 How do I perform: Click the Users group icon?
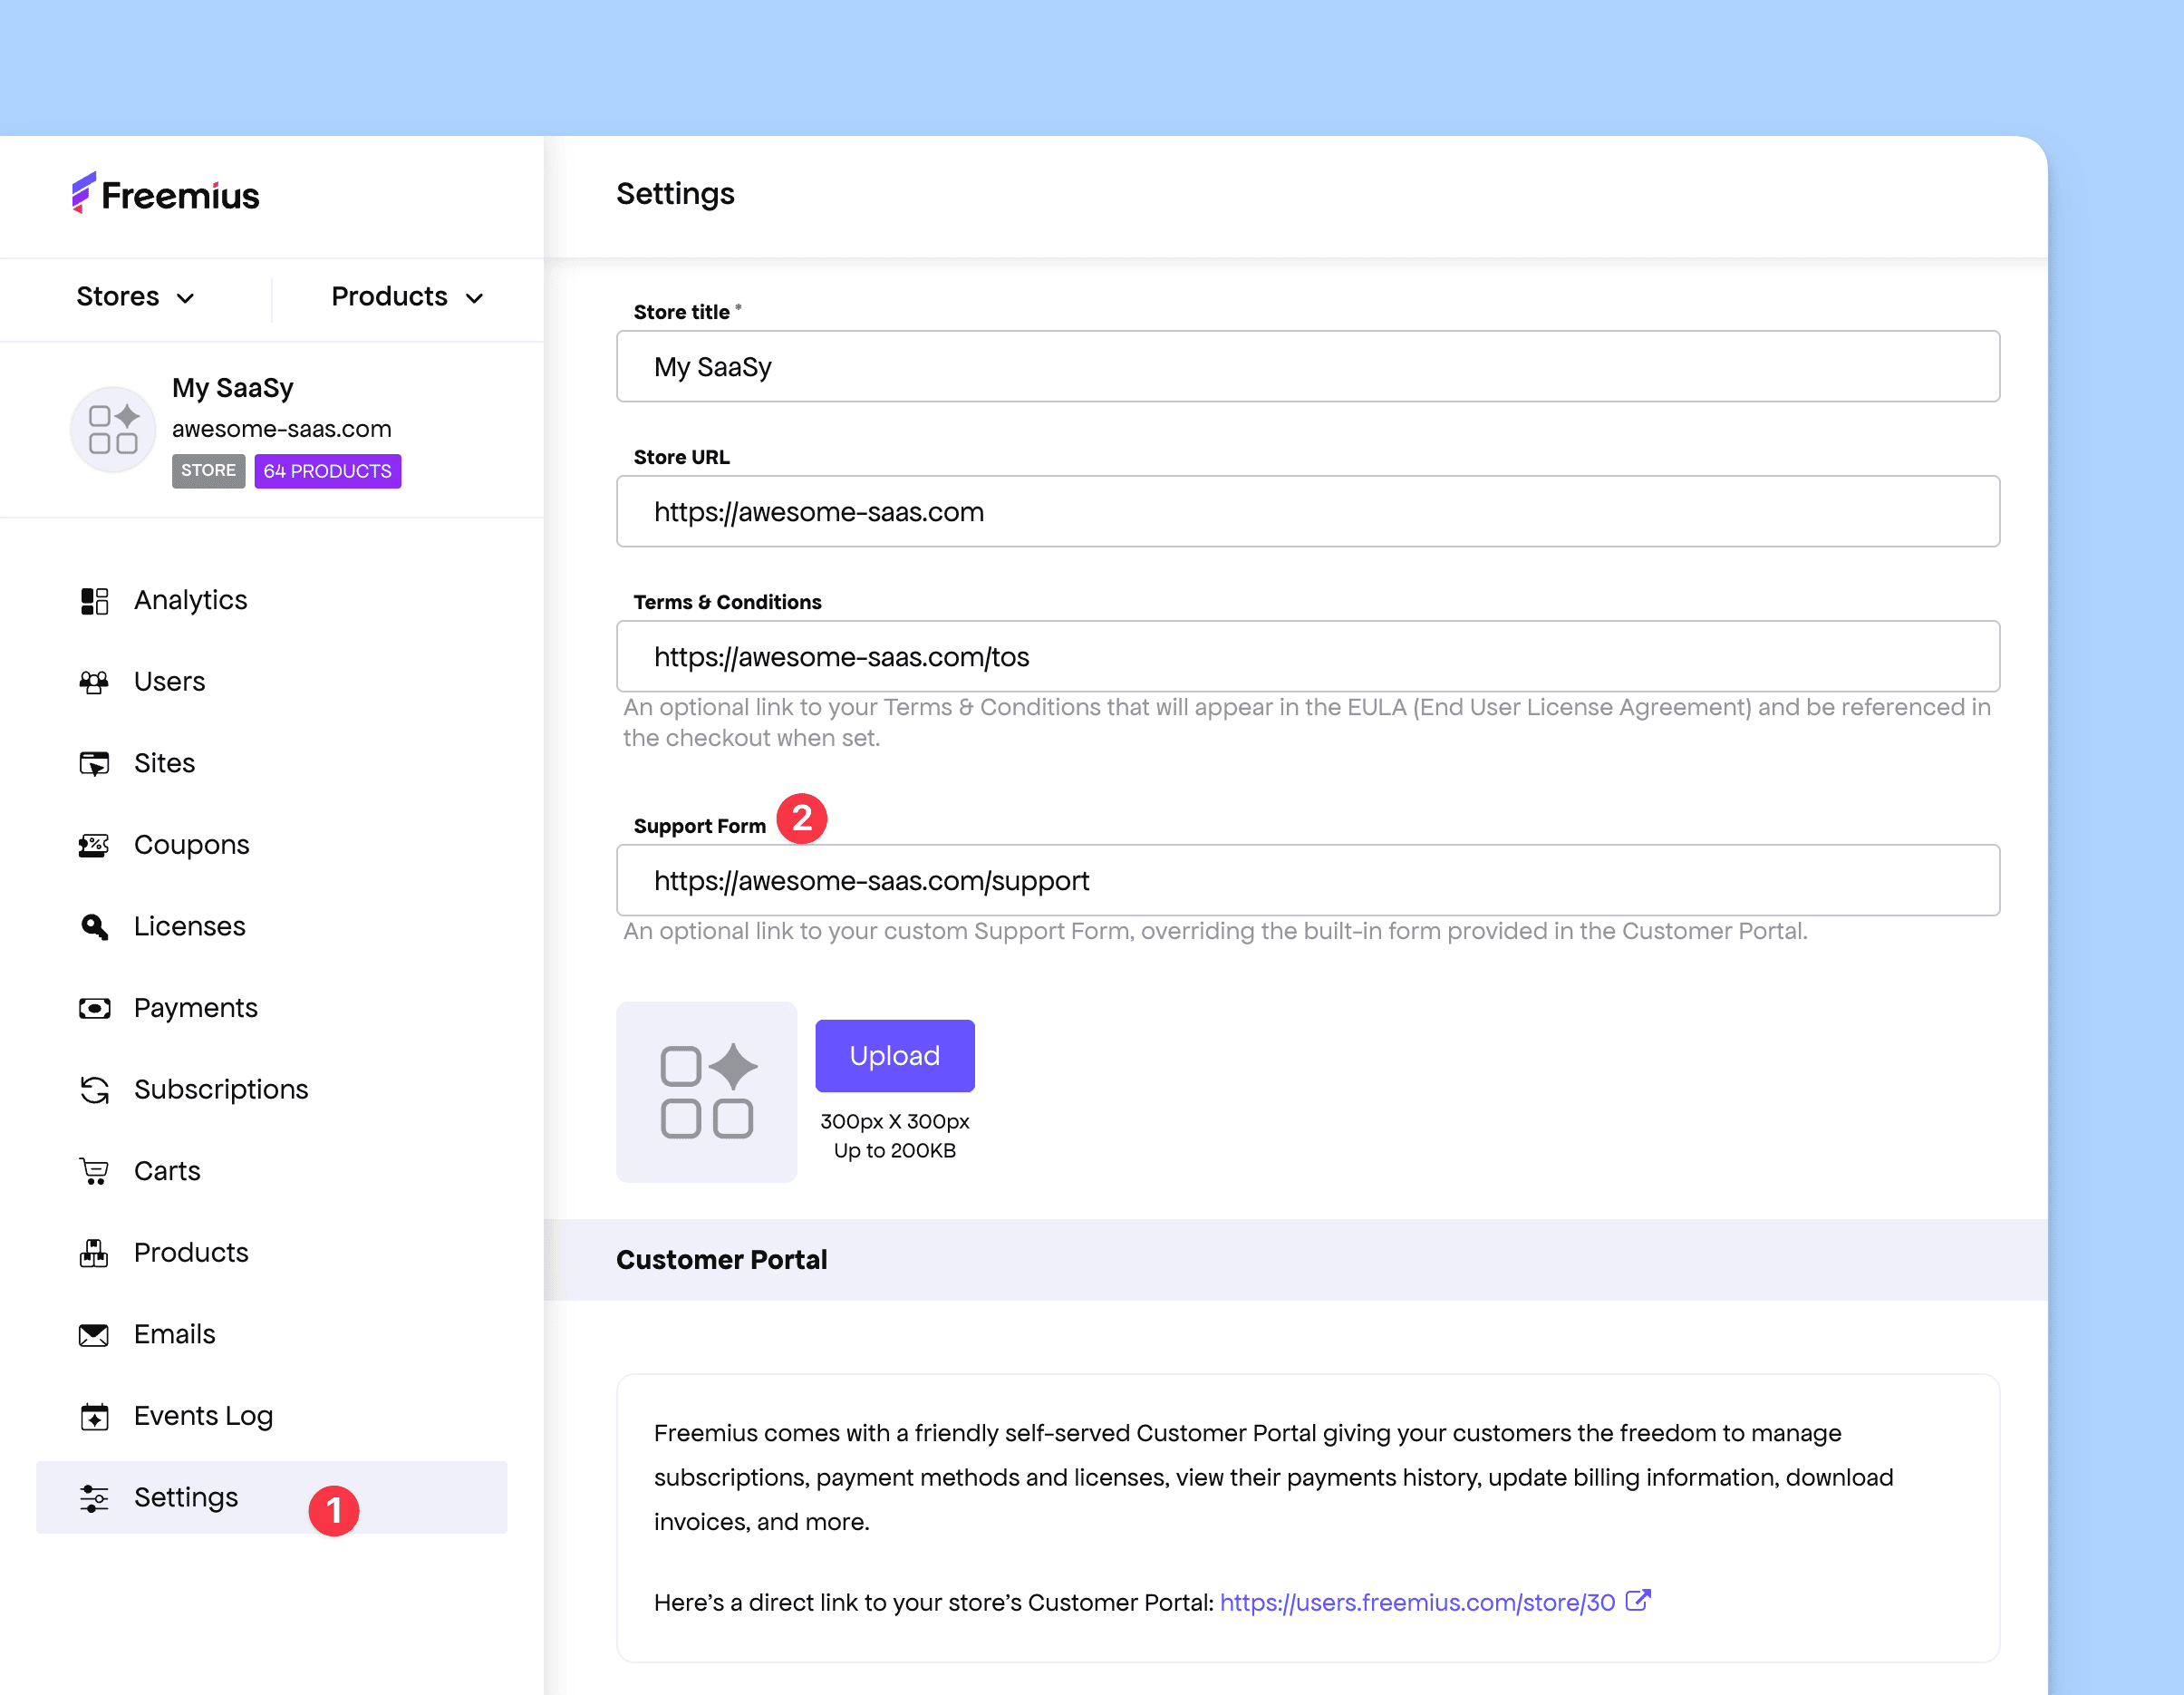tap(94, 683)
